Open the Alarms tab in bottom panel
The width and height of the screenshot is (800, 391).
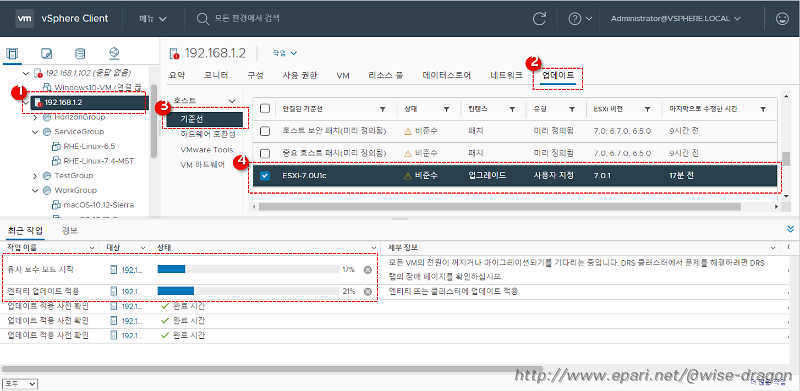69,231
